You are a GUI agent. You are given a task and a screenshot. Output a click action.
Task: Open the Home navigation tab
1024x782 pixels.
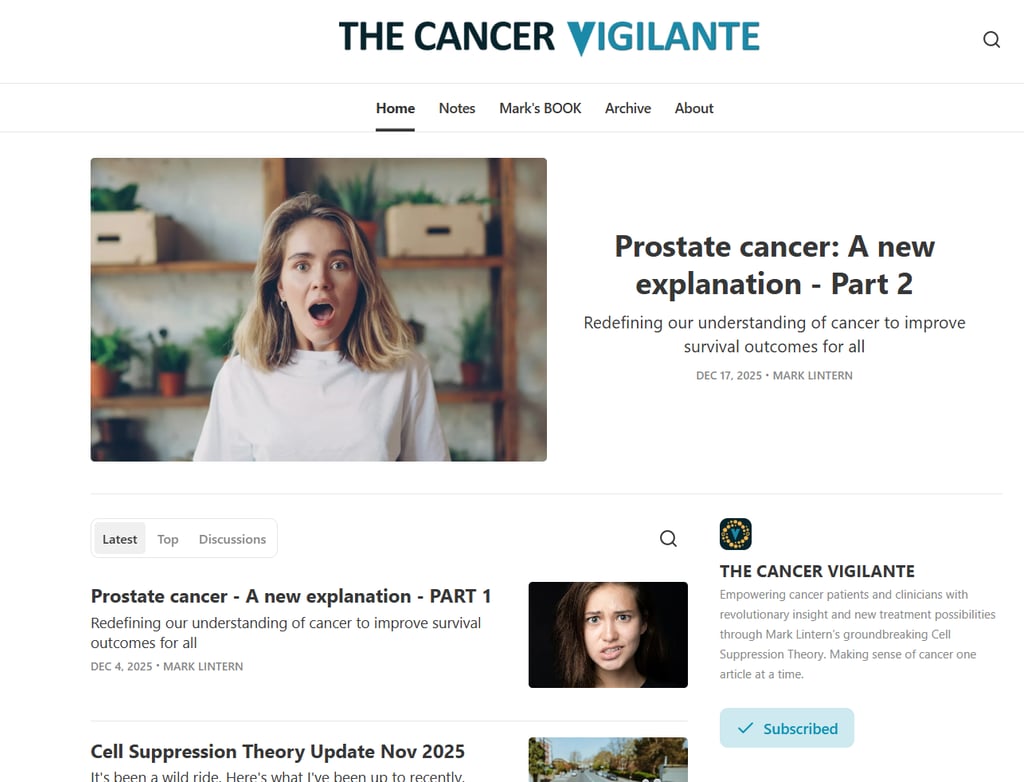point(395,108)
